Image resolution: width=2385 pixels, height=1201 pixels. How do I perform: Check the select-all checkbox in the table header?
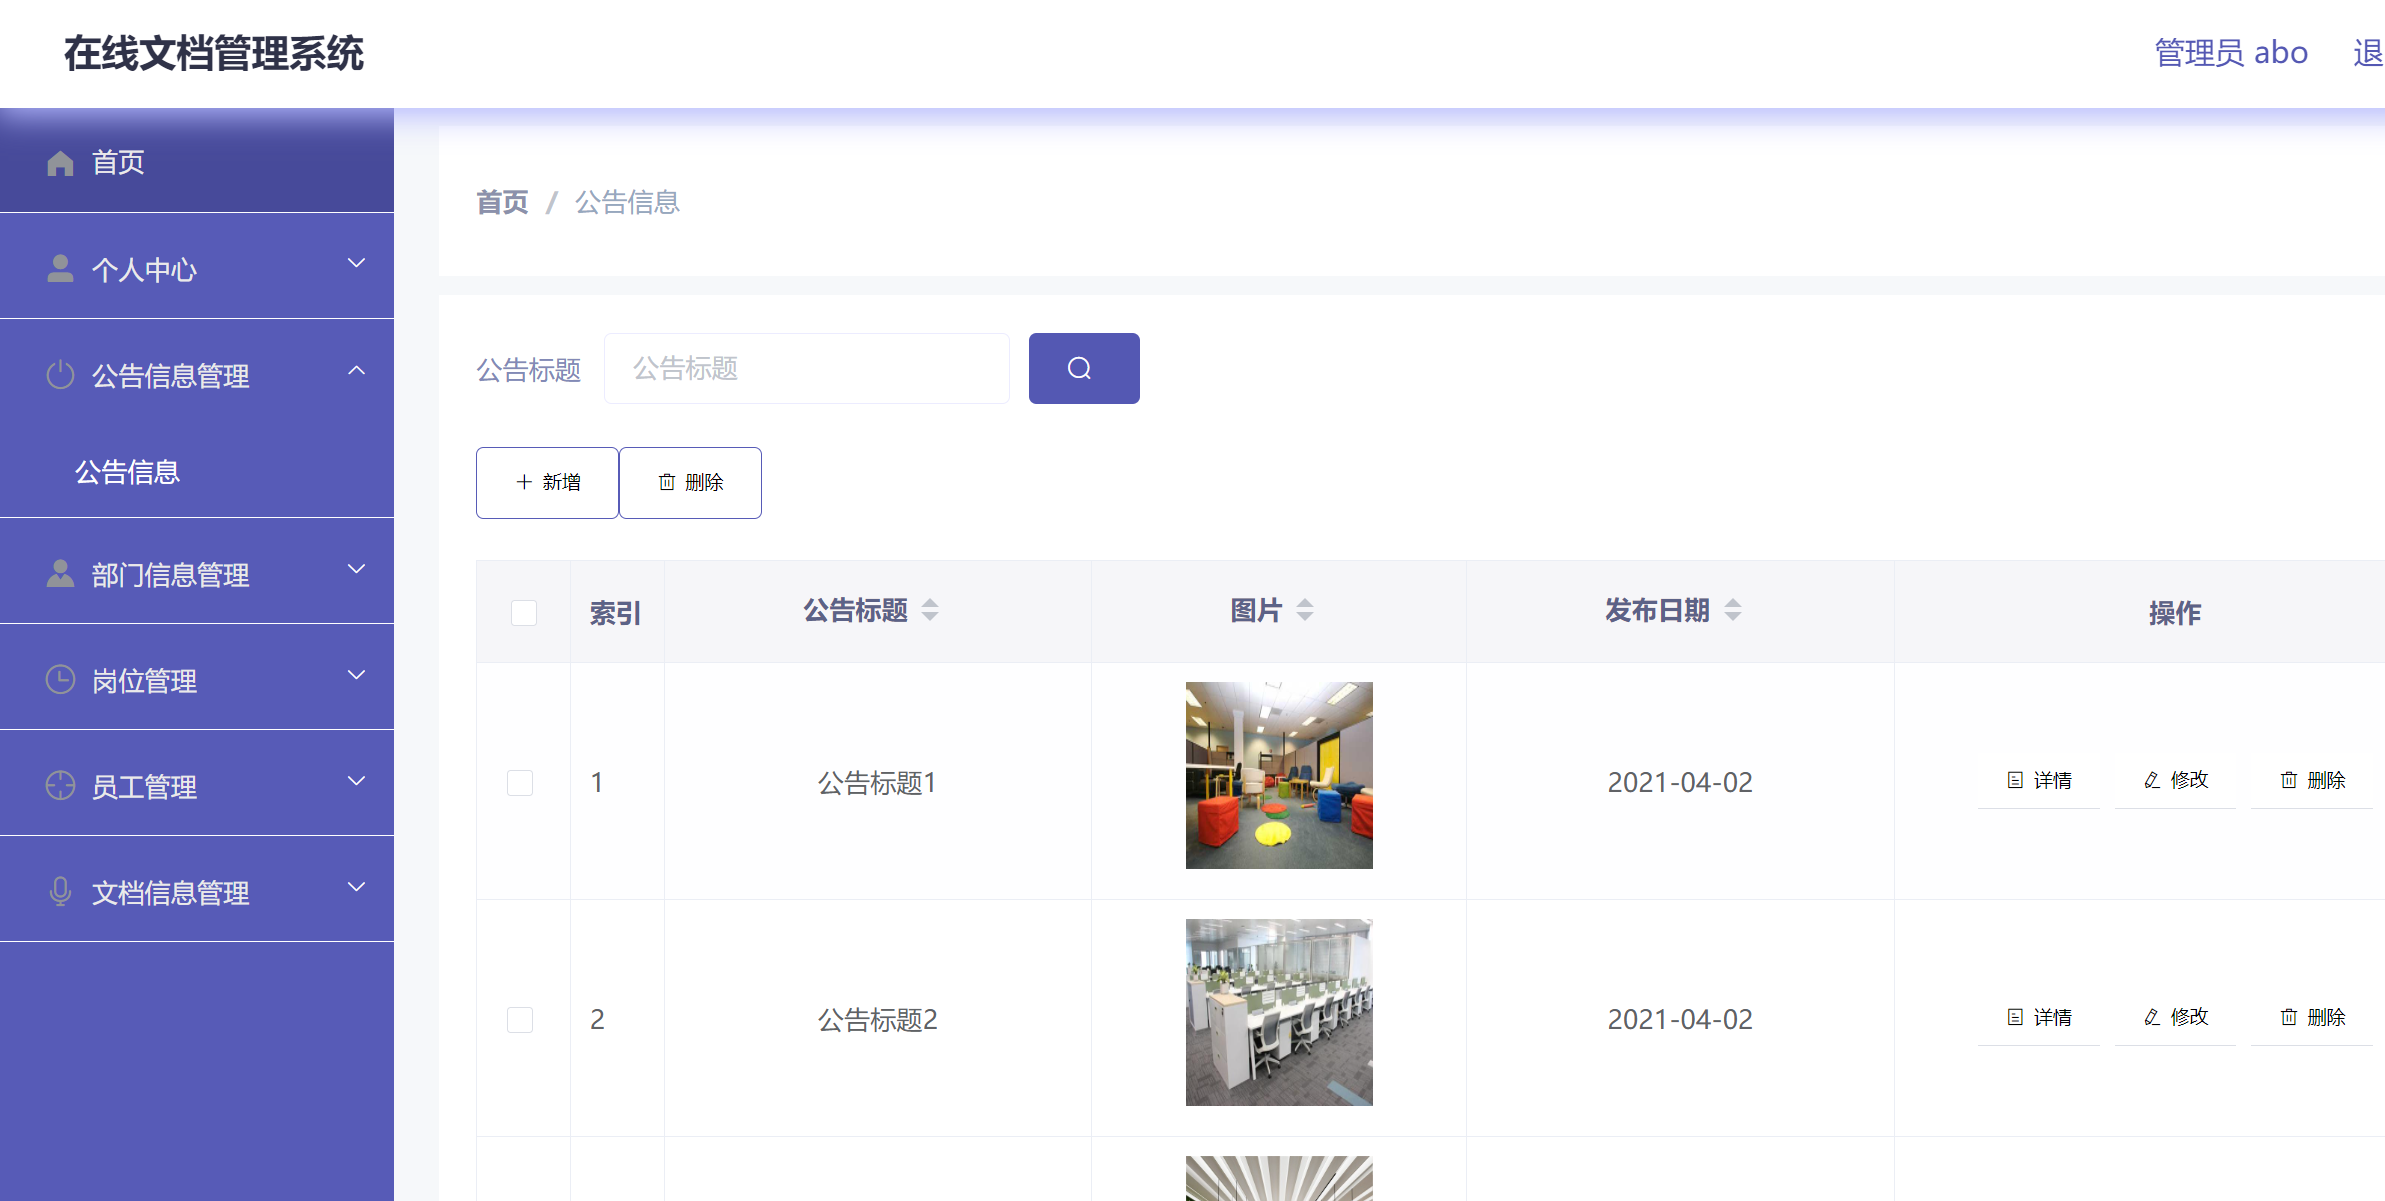click(523, 612)
